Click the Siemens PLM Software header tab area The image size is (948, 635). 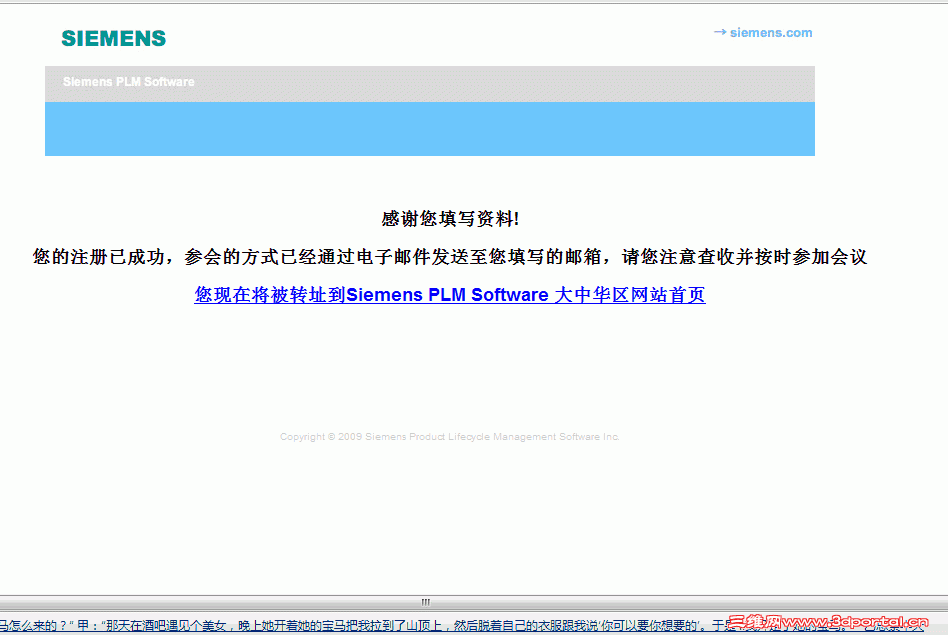tap(429, 82)
